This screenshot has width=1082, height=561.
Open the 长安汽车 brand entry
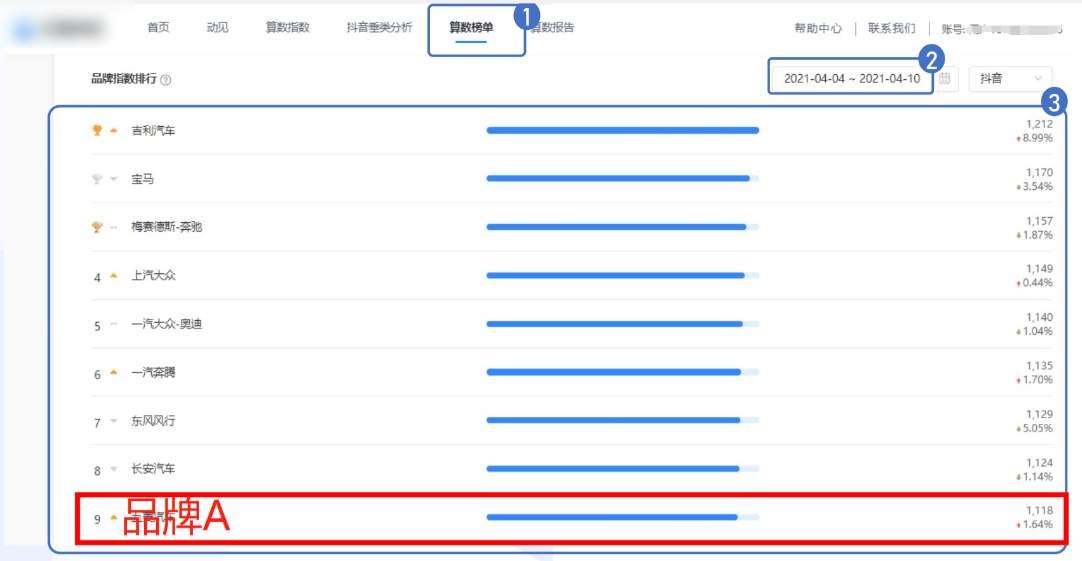pos(153,469)
